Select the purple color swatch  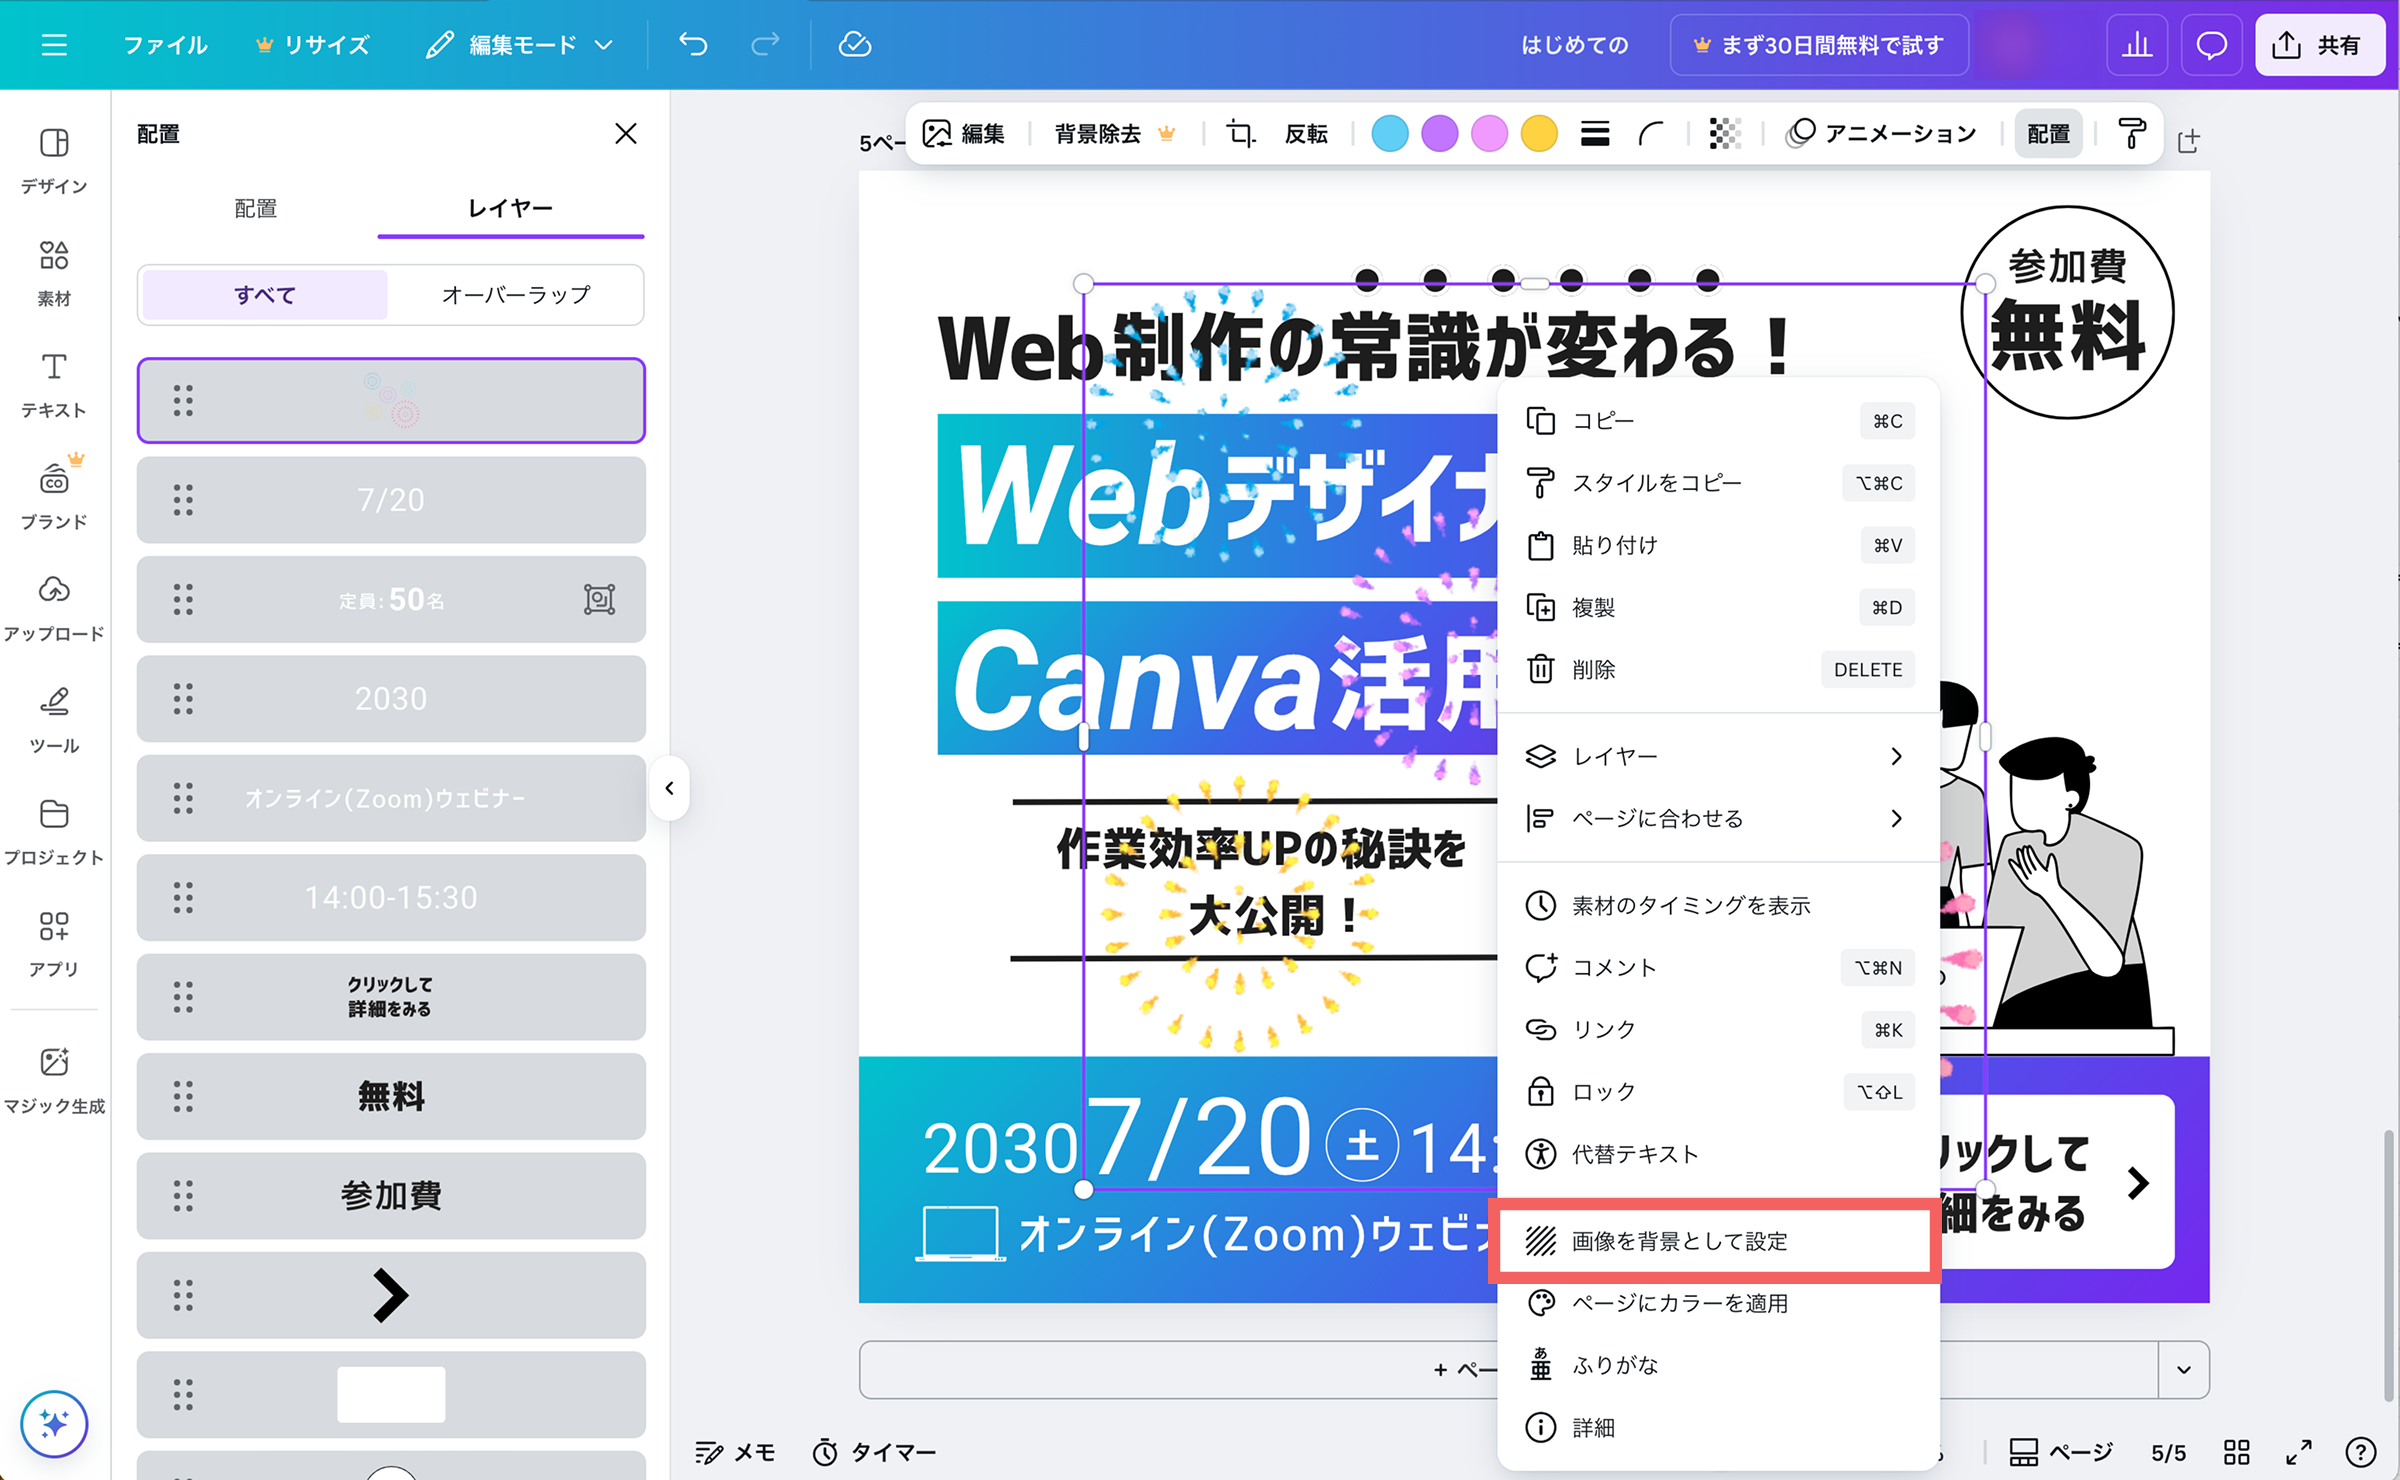tap(1439, 134)
